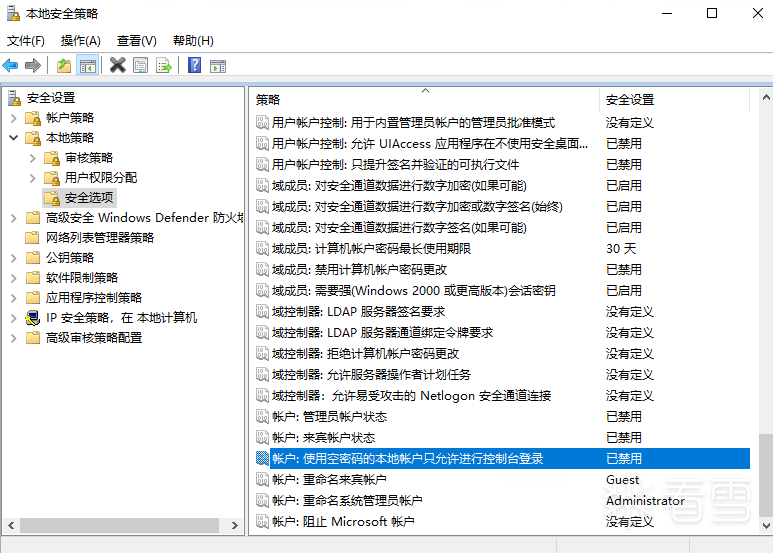Click the 用户权限分配 folder icon
Screen dimensions: 773x553
pos(52,178)
